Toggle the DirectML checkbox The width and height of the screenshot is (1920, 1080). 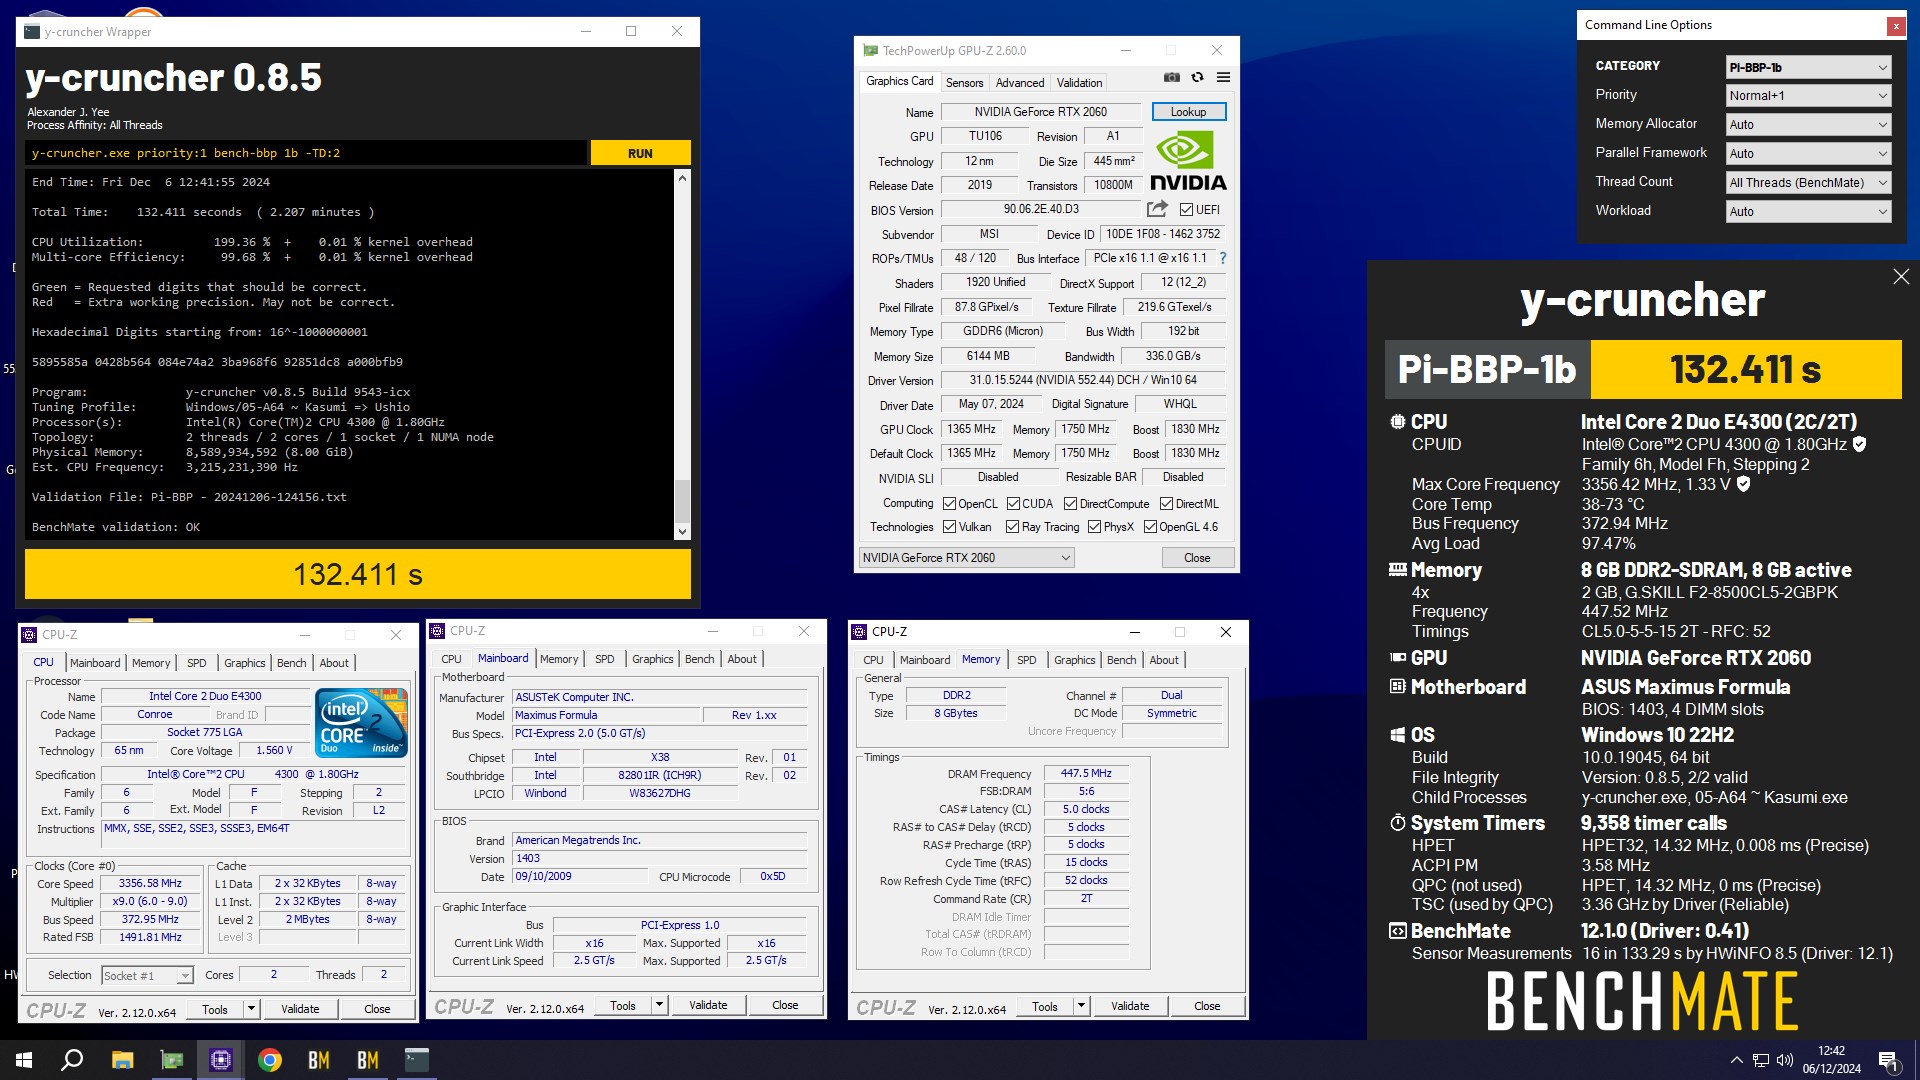coord(1166,504)
